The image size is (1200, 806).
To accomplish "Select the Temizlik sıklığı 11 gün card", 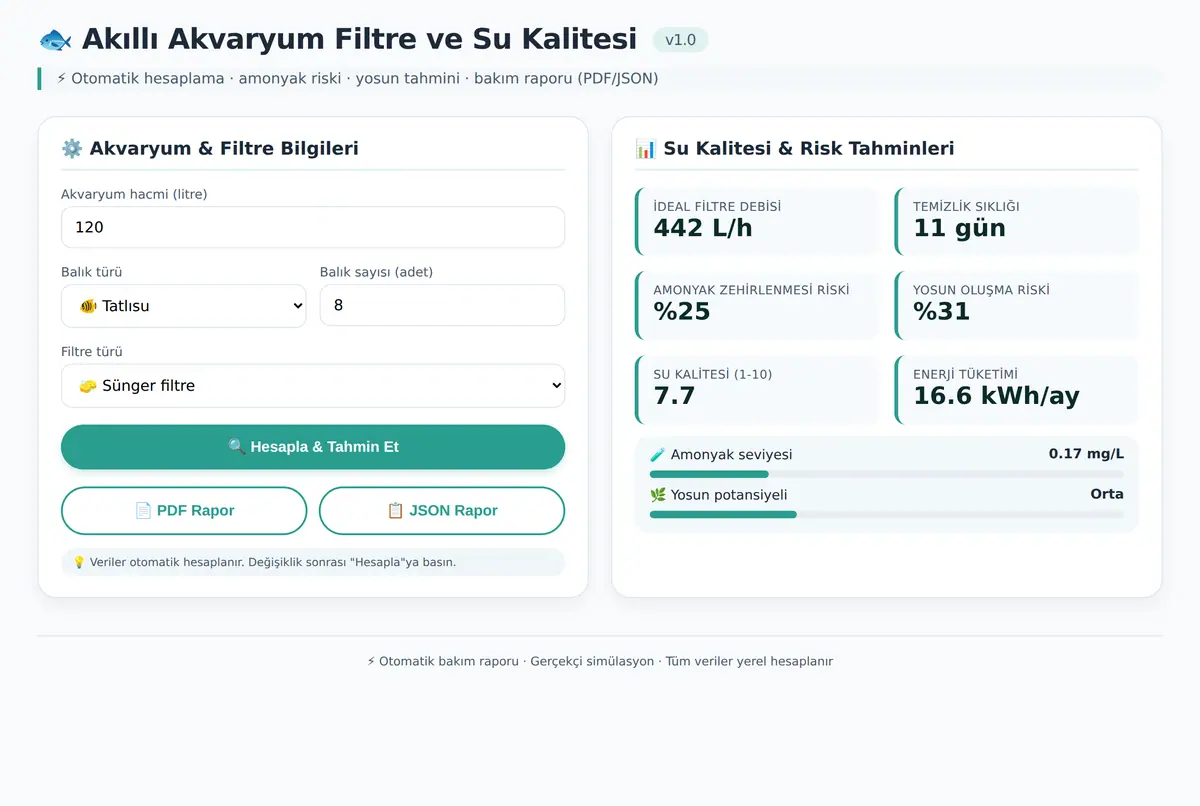I will click(x=1016, y=221).
